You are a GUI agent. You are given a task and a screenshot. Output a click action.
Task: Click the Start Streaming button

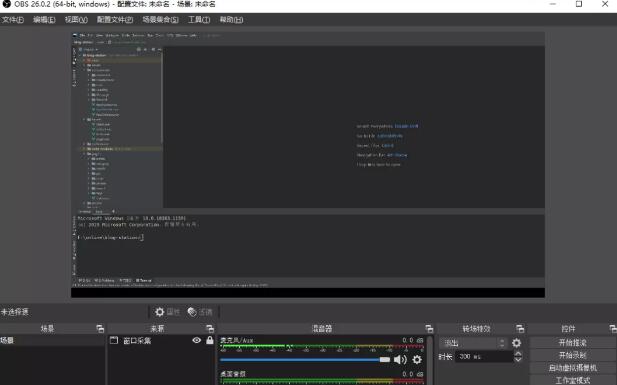573,342
